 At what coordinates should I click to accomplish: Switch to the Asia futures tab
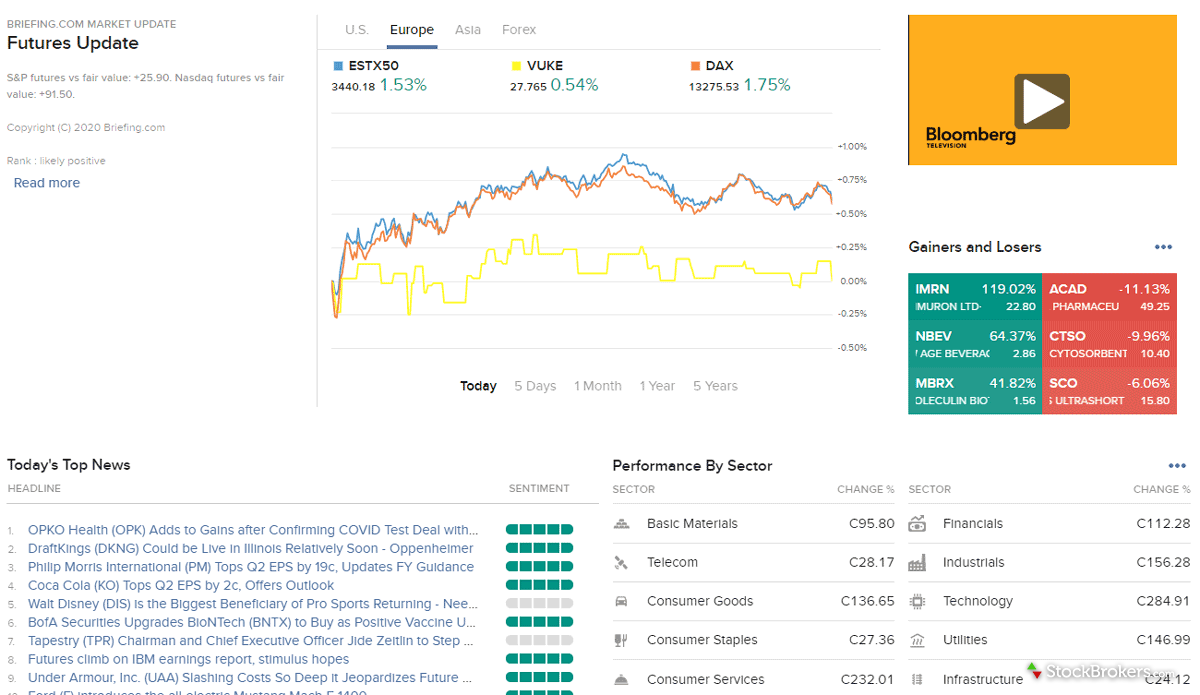pyautogui.click(x=468, y=29)
